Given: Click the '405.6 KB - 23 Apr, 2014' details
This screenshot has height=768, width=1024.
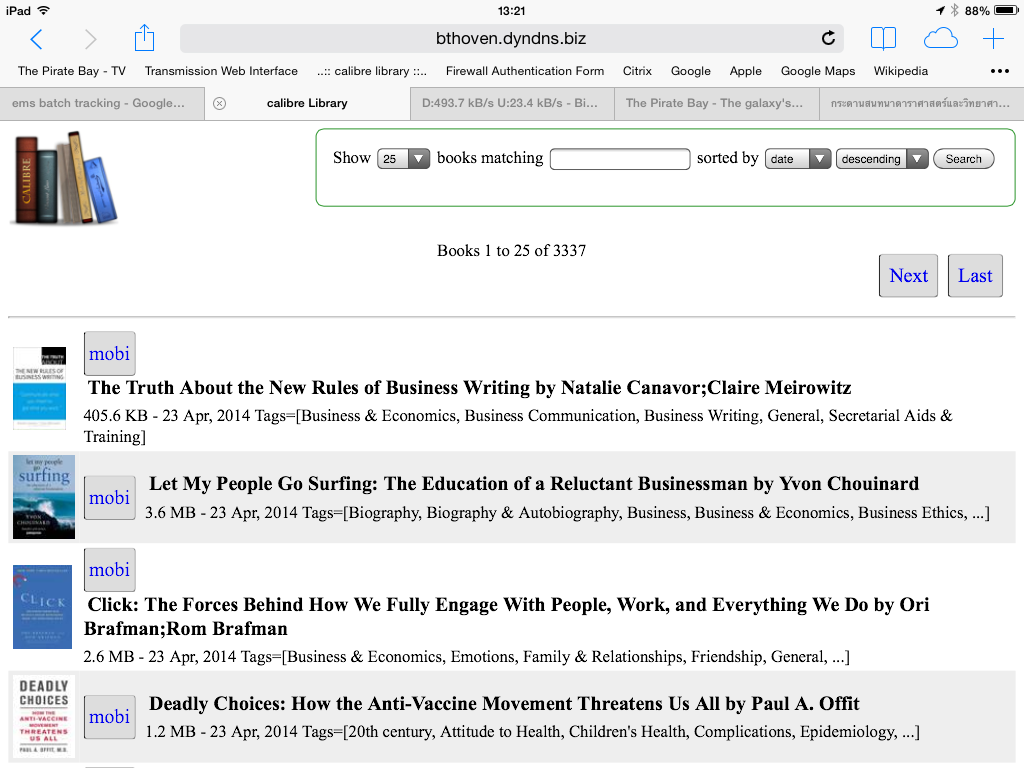Looking at the screenshot, I should [518, 426].
